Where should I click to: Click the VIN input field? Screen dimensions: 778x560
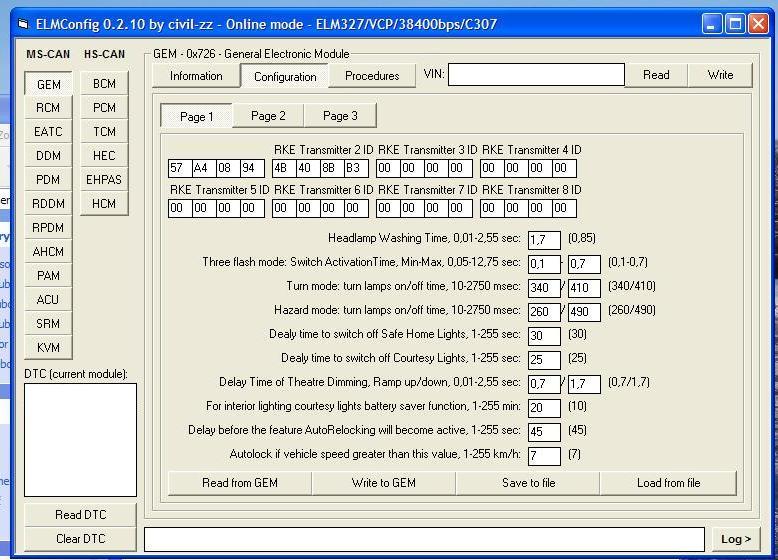pos(536,75)
